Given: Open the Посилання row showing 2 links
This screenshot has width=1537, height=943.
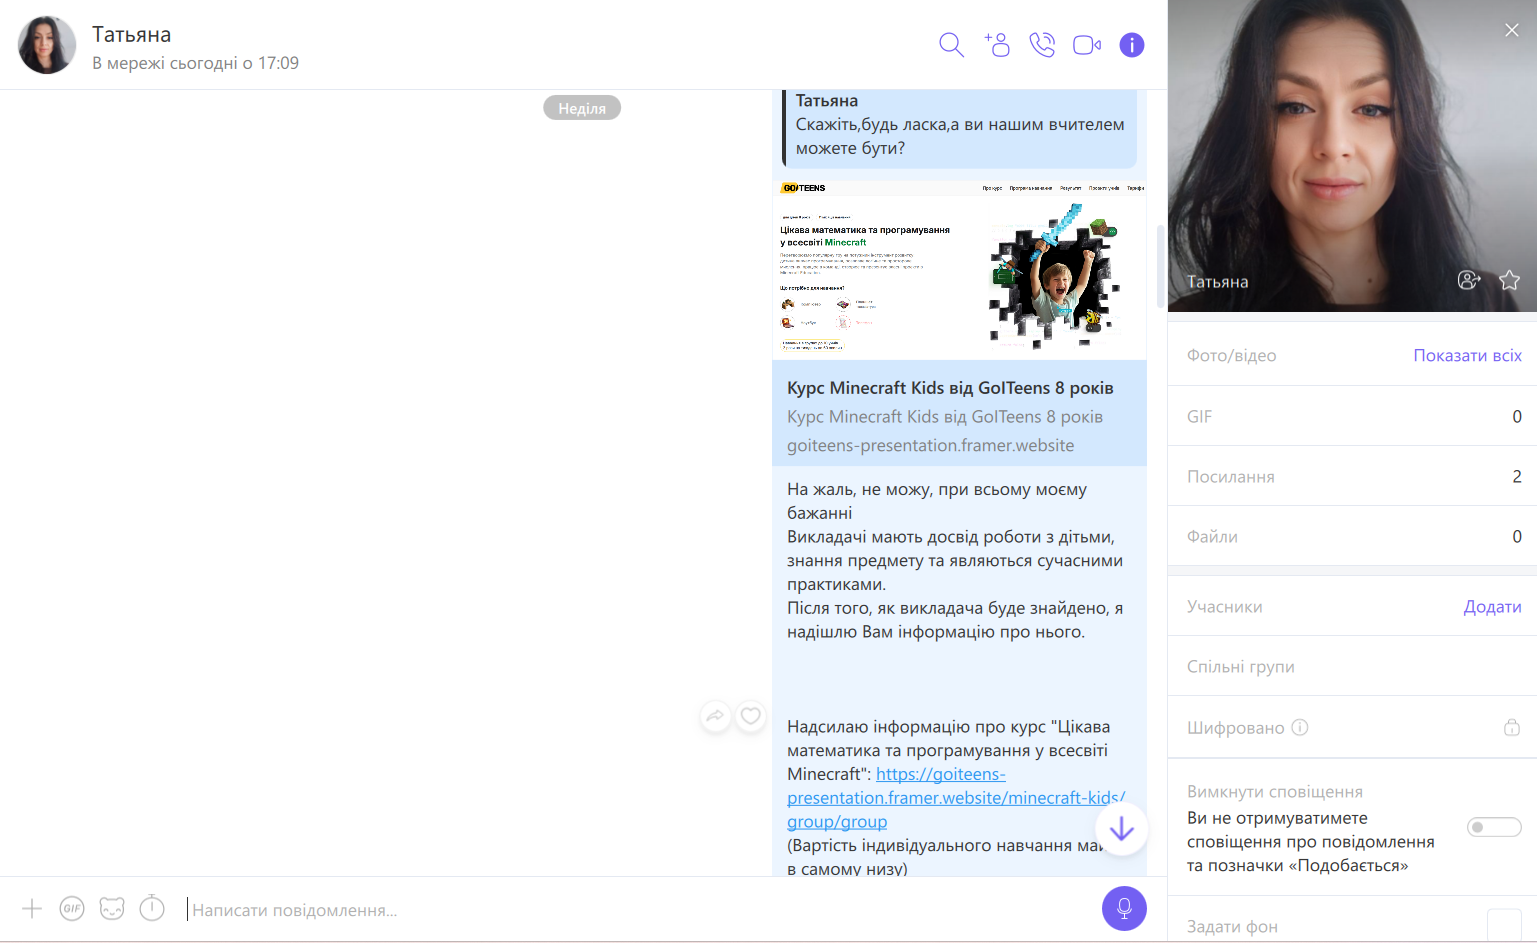Looking at the screenshot, I should (x=1352, y=476).
